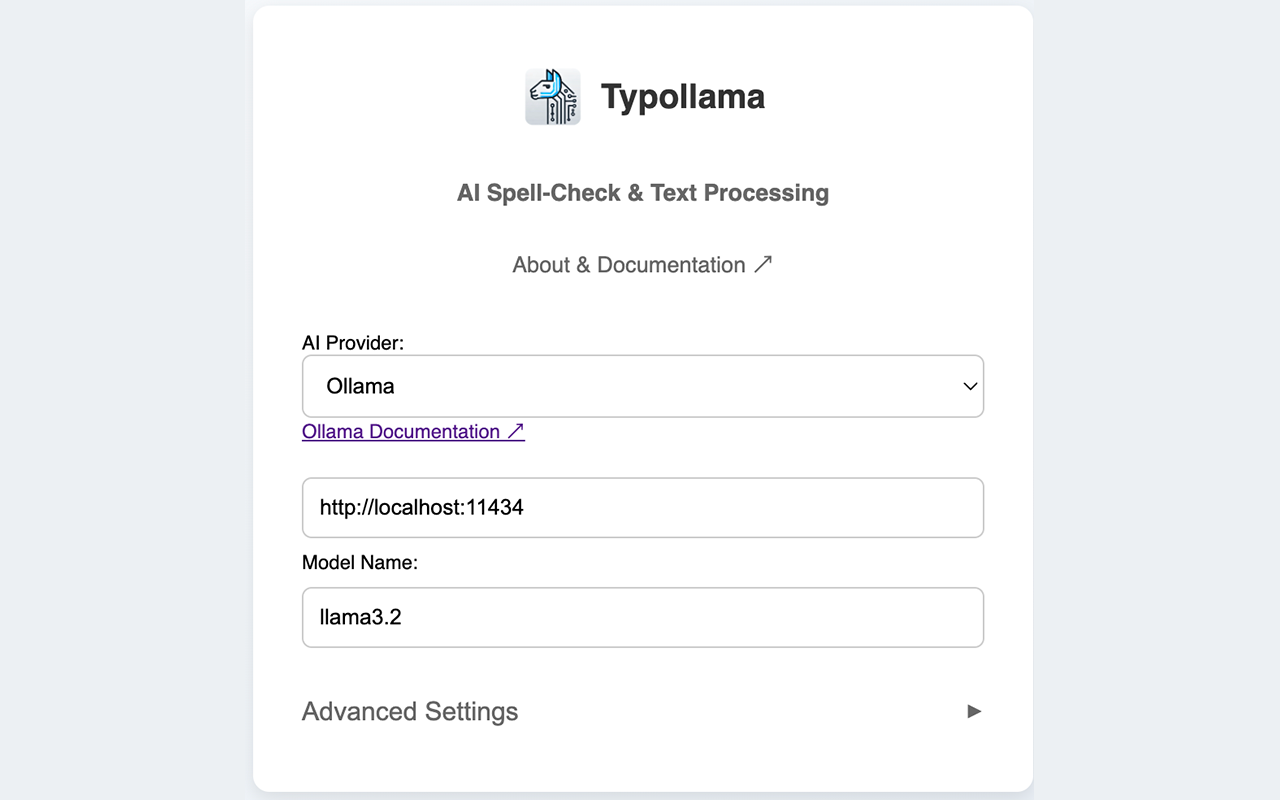Open the About & Documentation page
The image size is (1280, 800).
[x=628, y=264]
